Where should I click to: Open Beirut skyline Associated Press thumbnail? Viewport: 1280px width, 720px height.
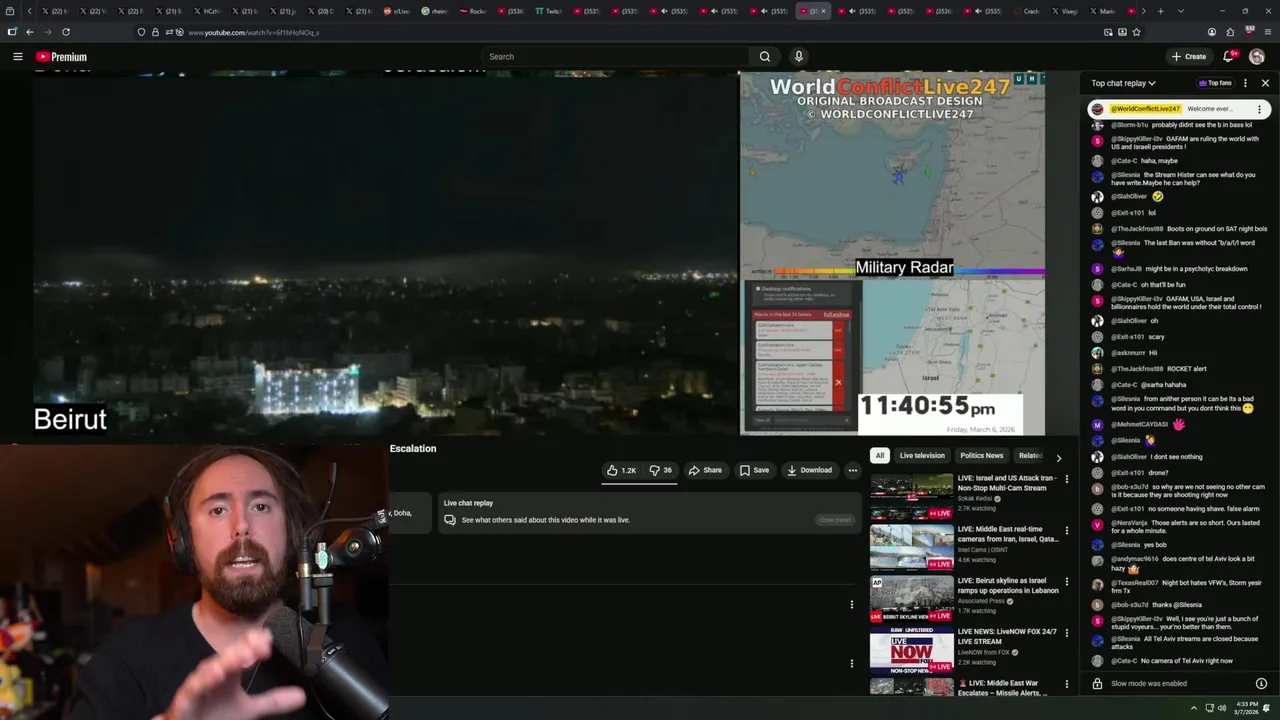[x=911, y=598]
